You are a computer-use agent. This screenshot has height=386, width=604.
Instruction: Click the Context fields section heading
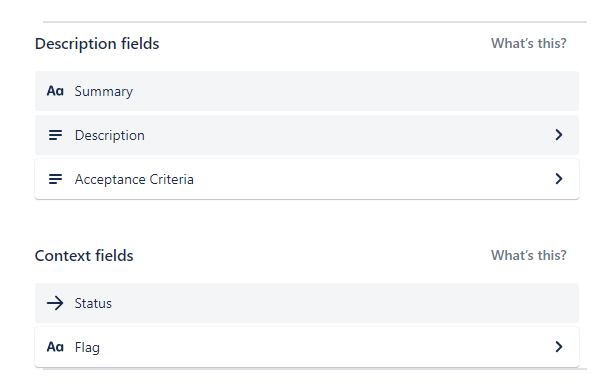84,256
